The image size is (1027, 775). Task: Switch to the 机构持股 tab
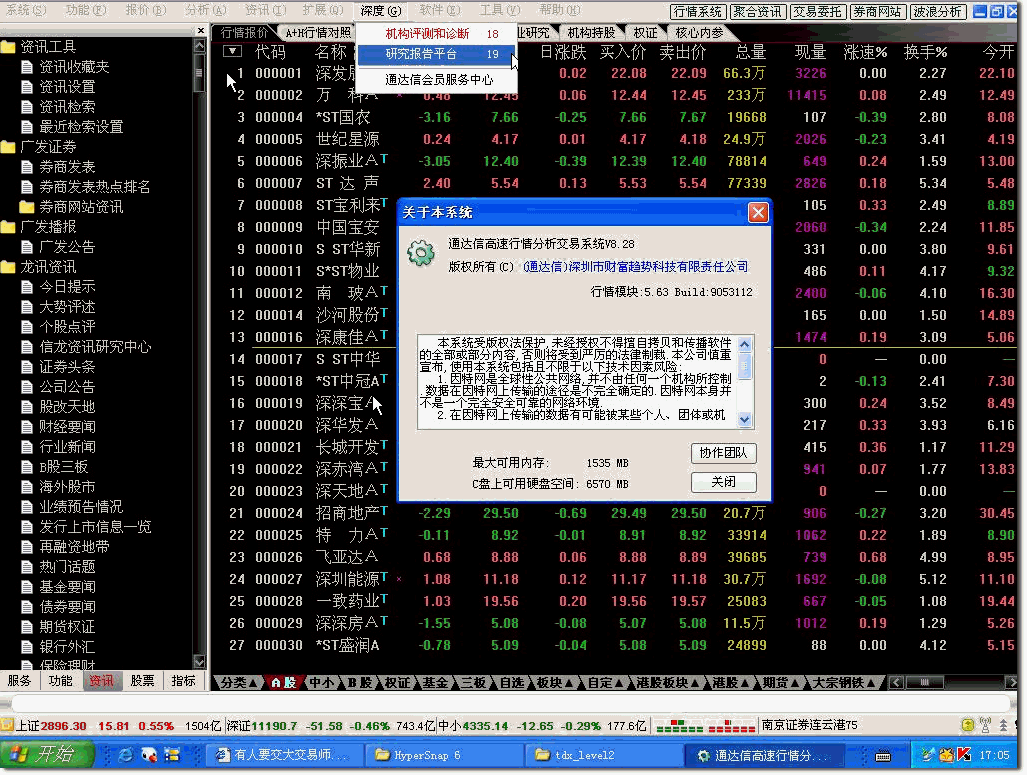[x=591, y=33]
